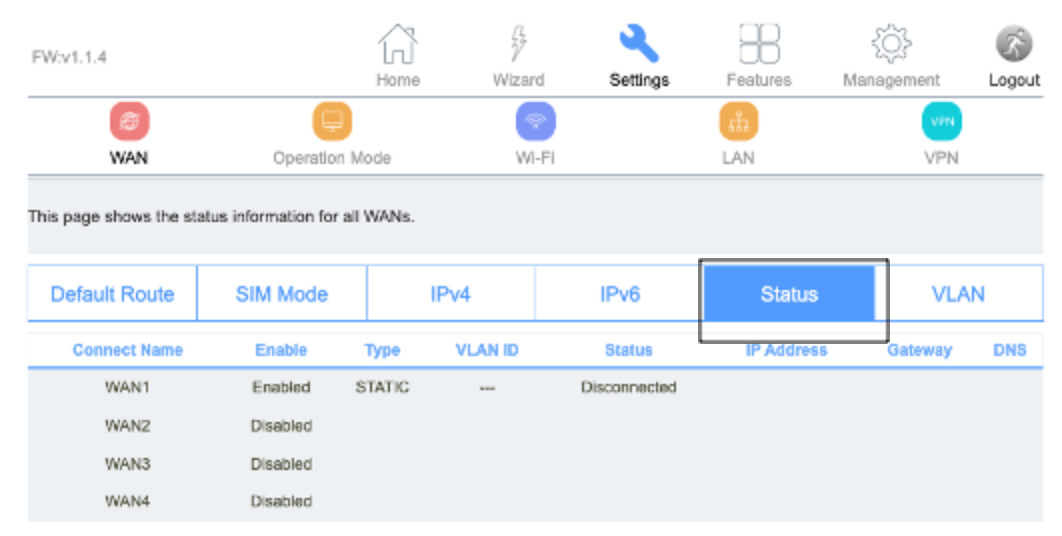Open the IPv6 tab
The width and height of the screenshot is (1062, 536).
point(620,293)
